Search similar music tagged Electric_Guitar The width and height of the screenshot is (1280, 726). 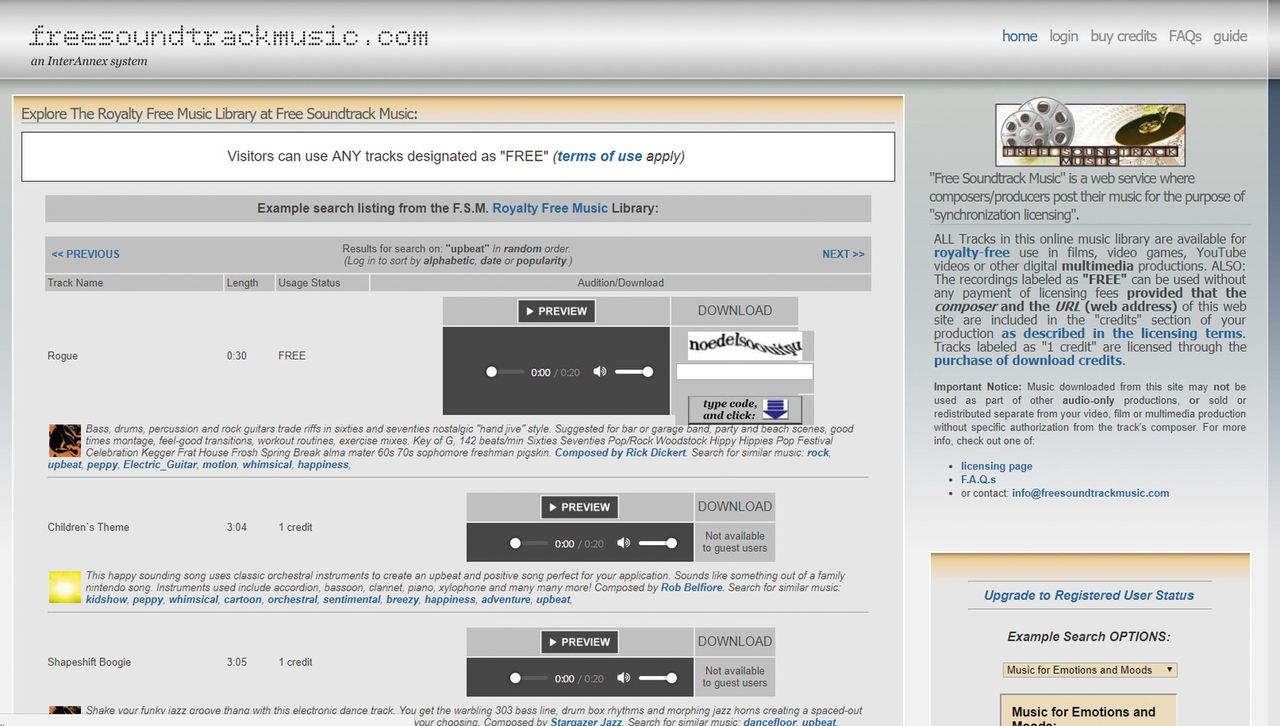159,465
